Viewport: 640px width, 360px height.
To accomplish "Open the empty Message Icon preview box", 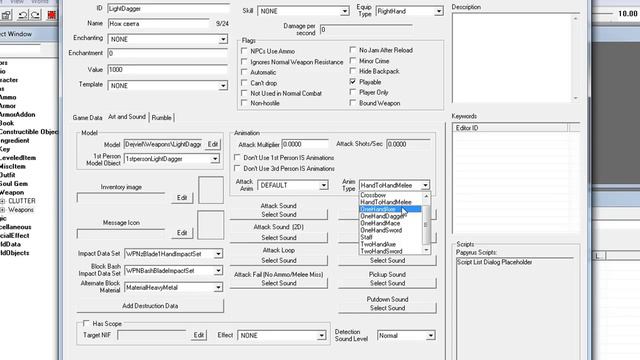I will pyautogui.click(x=211, y=225).
